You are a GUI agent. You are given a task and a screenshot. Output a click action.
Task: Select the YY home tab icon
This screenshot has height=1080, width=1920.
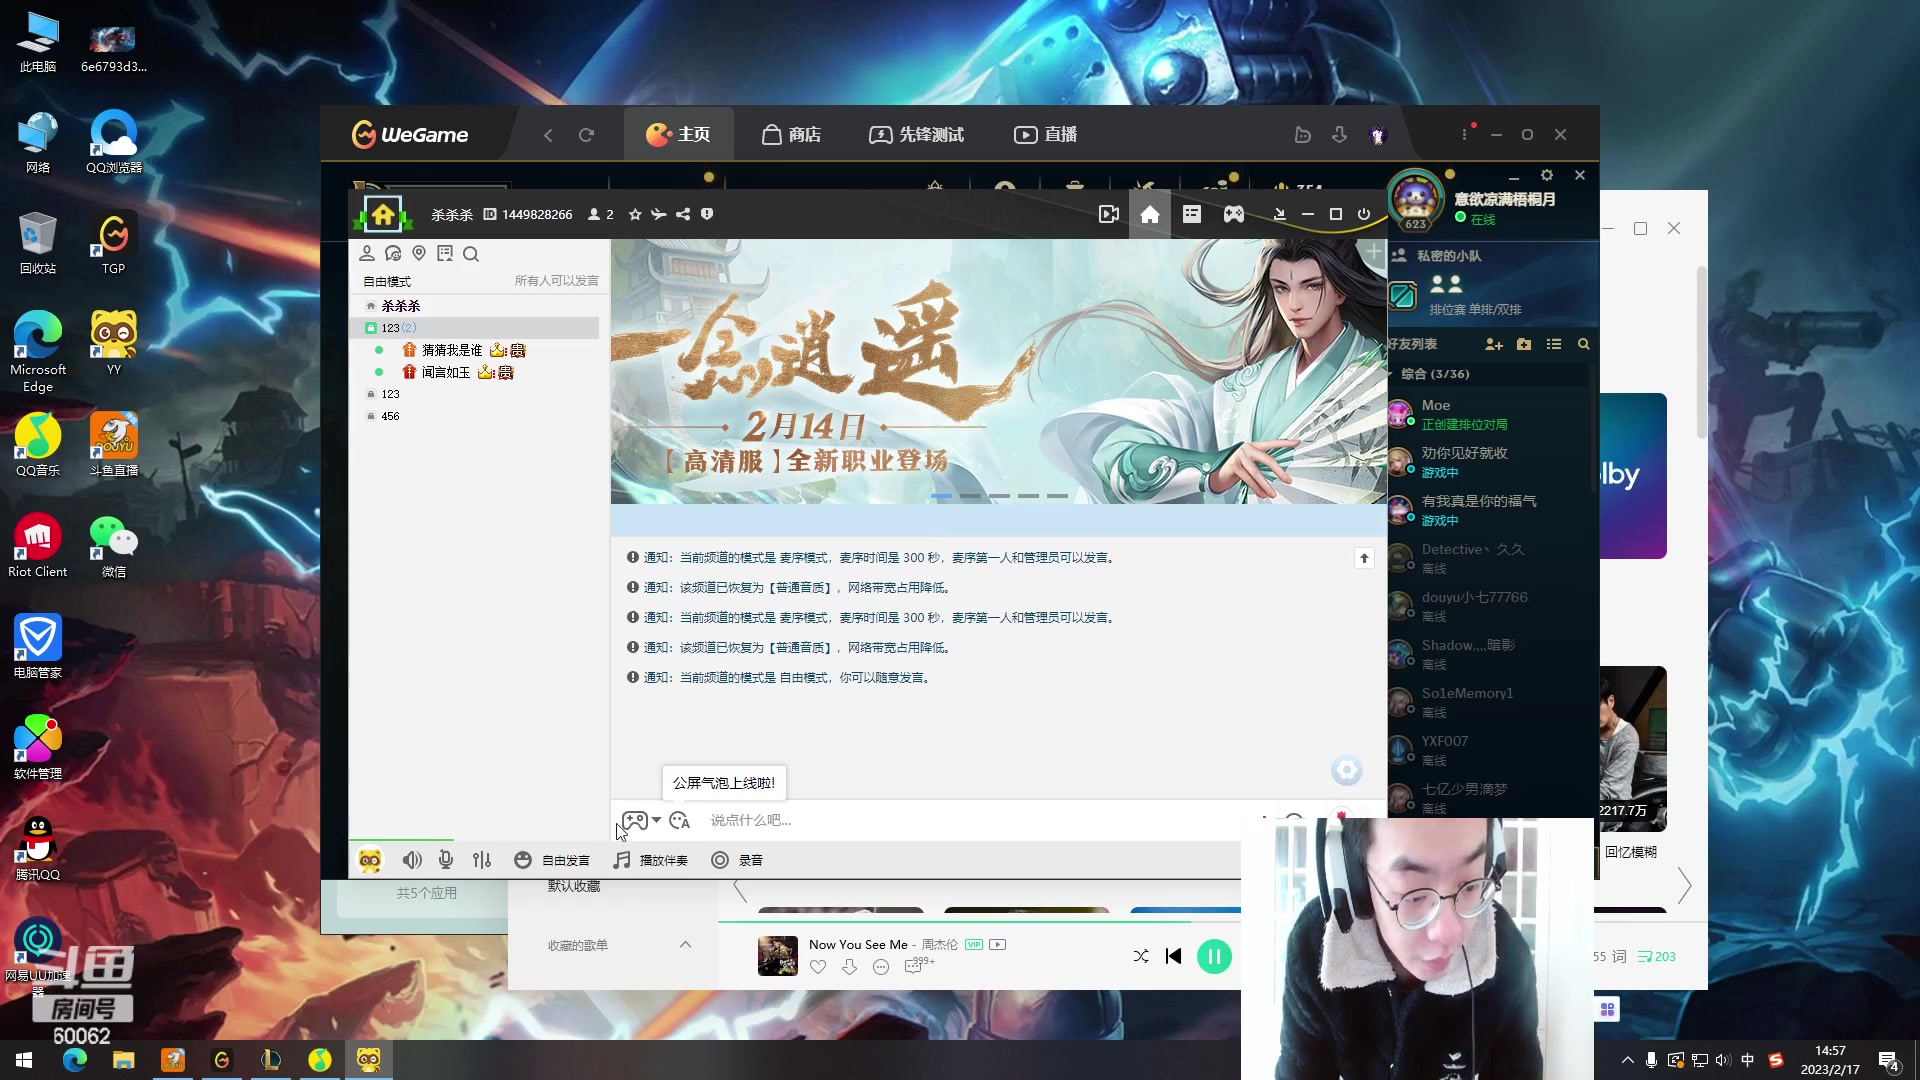(x=1150, y=215)
